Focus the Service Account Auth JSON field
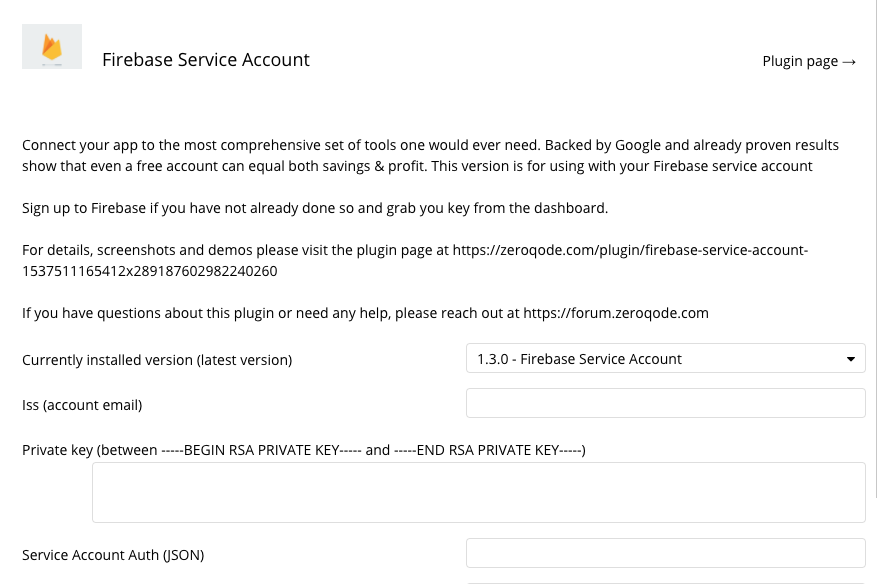 tap(666, 553)
